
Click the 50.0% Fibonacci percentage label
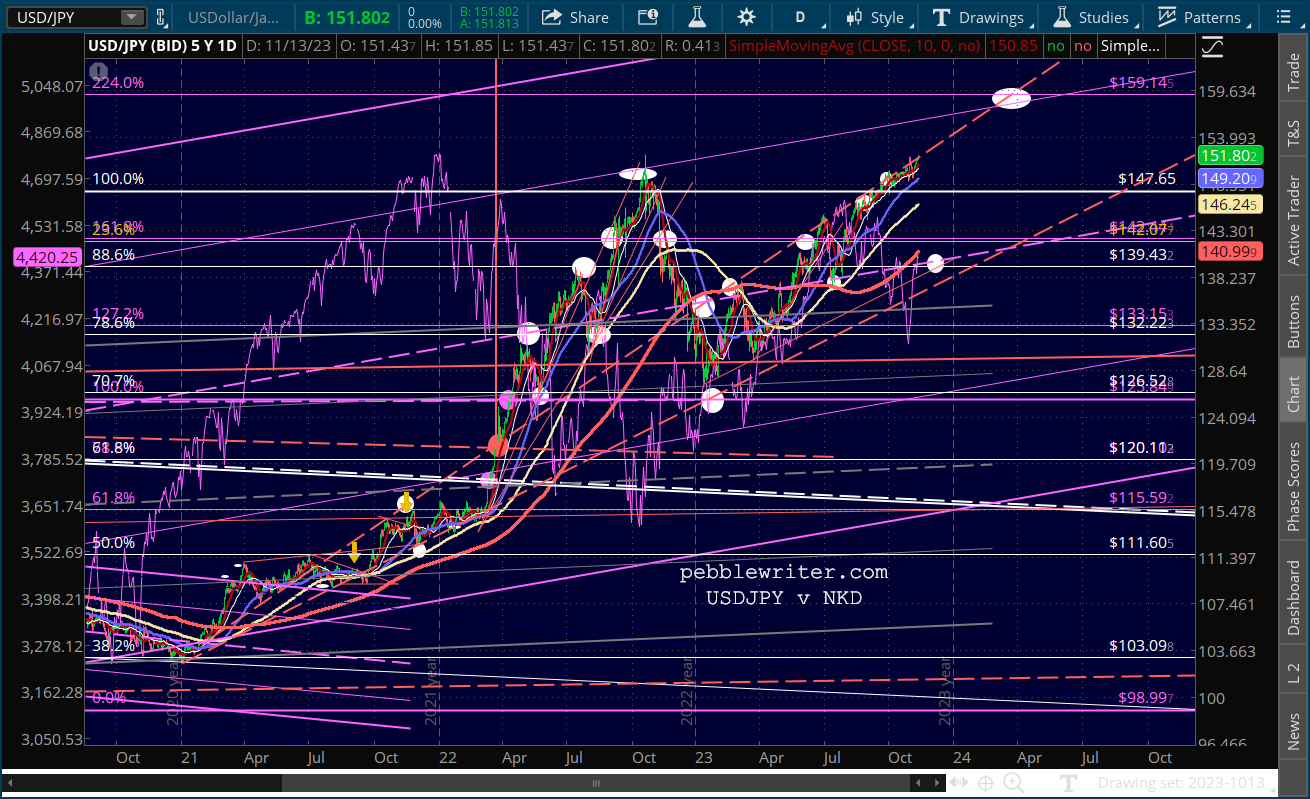113,543
